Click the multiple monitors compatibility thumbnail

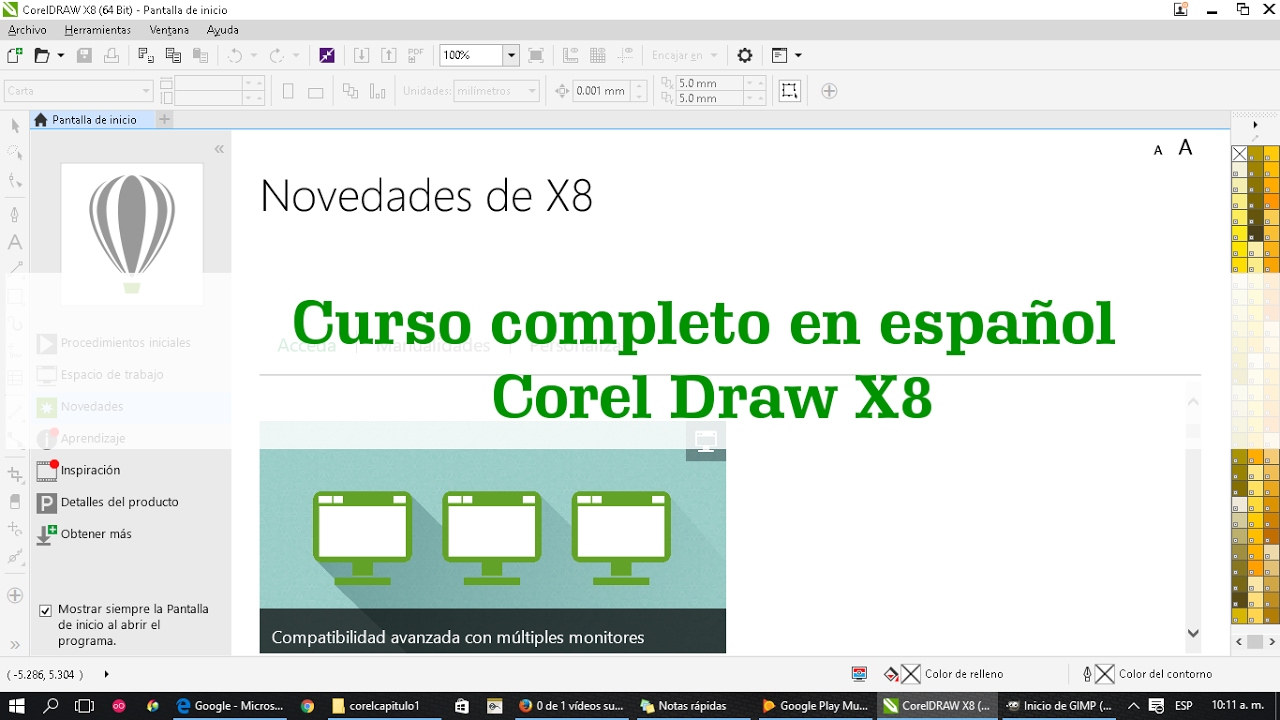(492, 537)
